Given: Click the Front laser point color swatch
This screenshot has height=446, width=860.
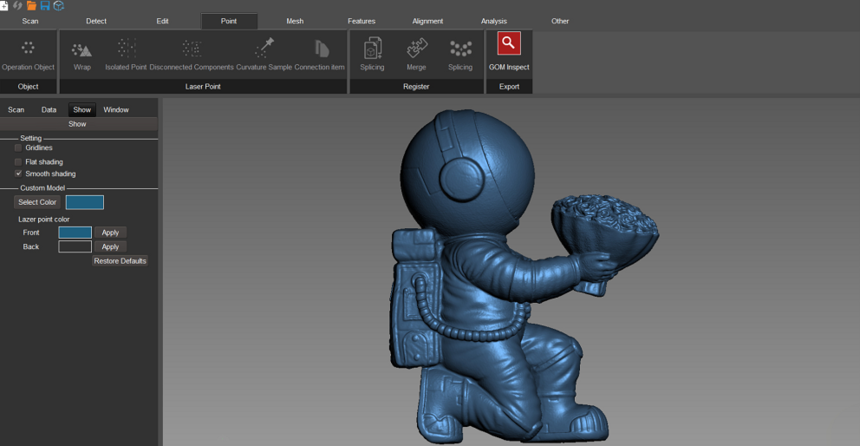Looking at the screenshot, I should (75, 233).
